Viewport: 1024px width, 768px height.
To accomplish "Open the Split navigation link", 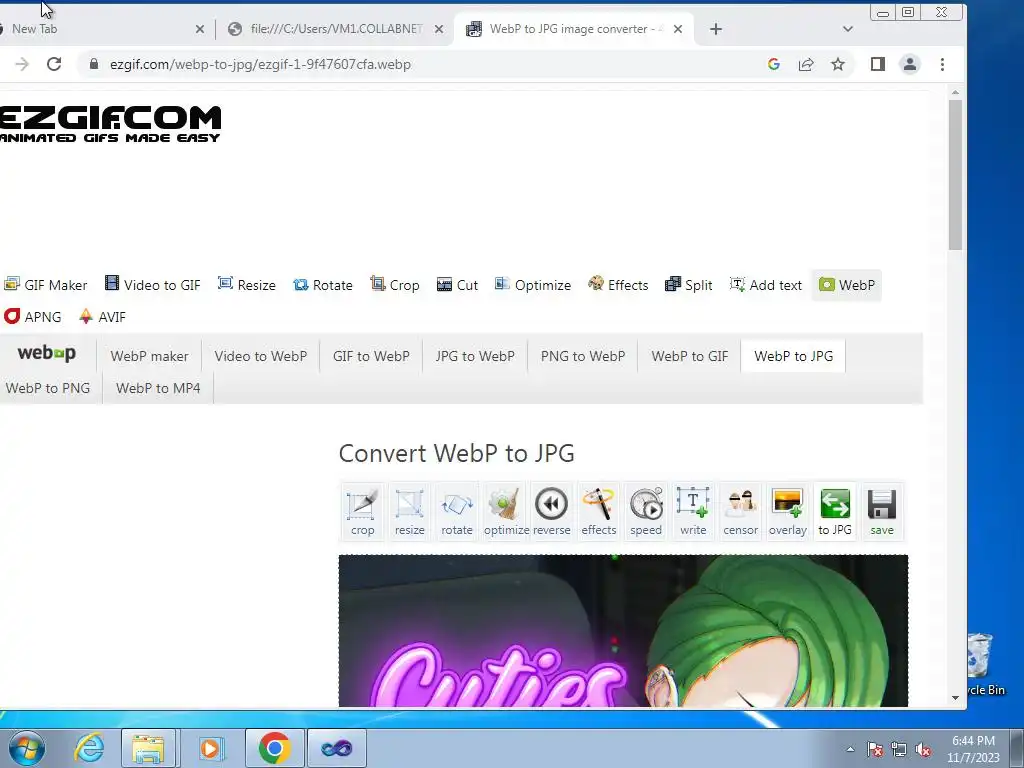I will 688,285.
